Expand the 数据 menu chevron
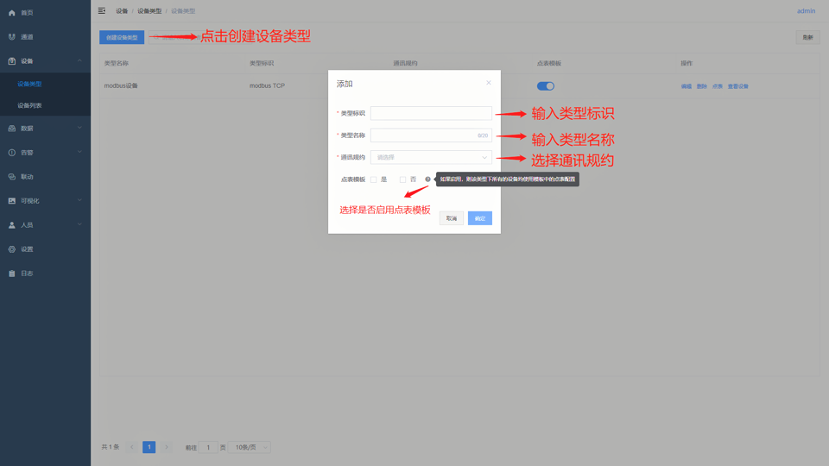Viewport: 830px width, 466px height. click(x=80, y=128)
